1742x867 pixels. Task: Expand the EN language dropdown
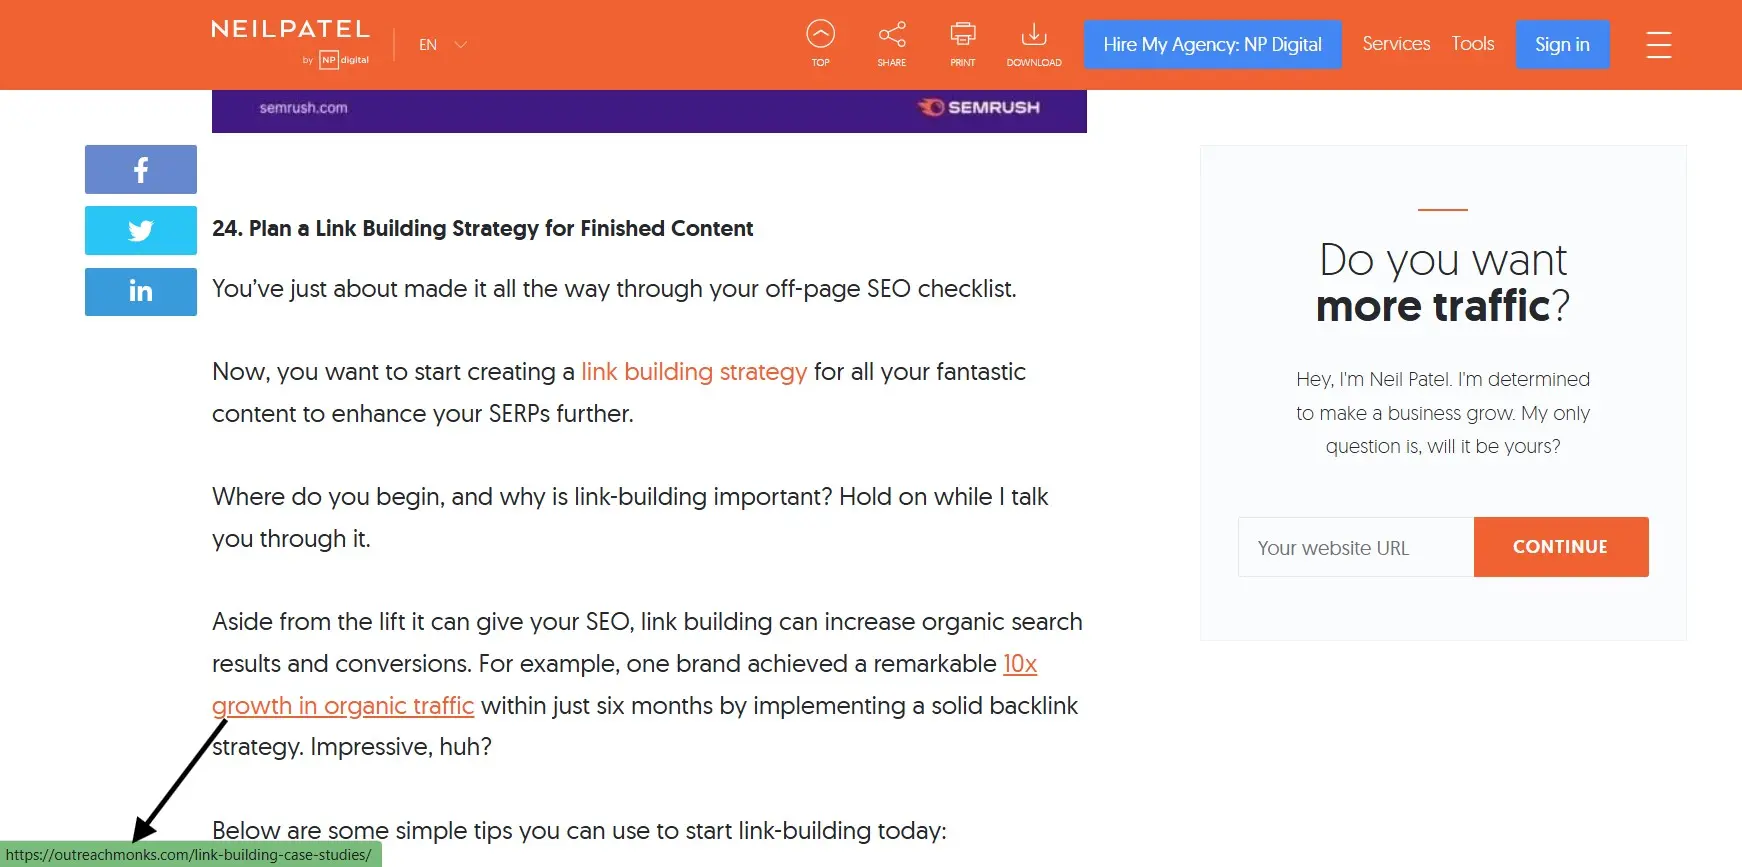pyautogui.click(x=442, y=45)
